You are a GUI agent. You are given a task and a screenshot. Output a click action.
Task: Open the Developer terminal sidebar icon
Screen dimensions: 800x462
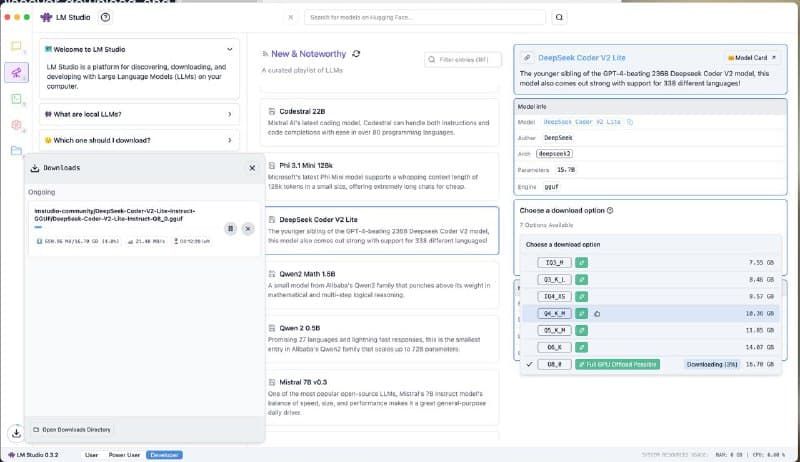(16, 99)
